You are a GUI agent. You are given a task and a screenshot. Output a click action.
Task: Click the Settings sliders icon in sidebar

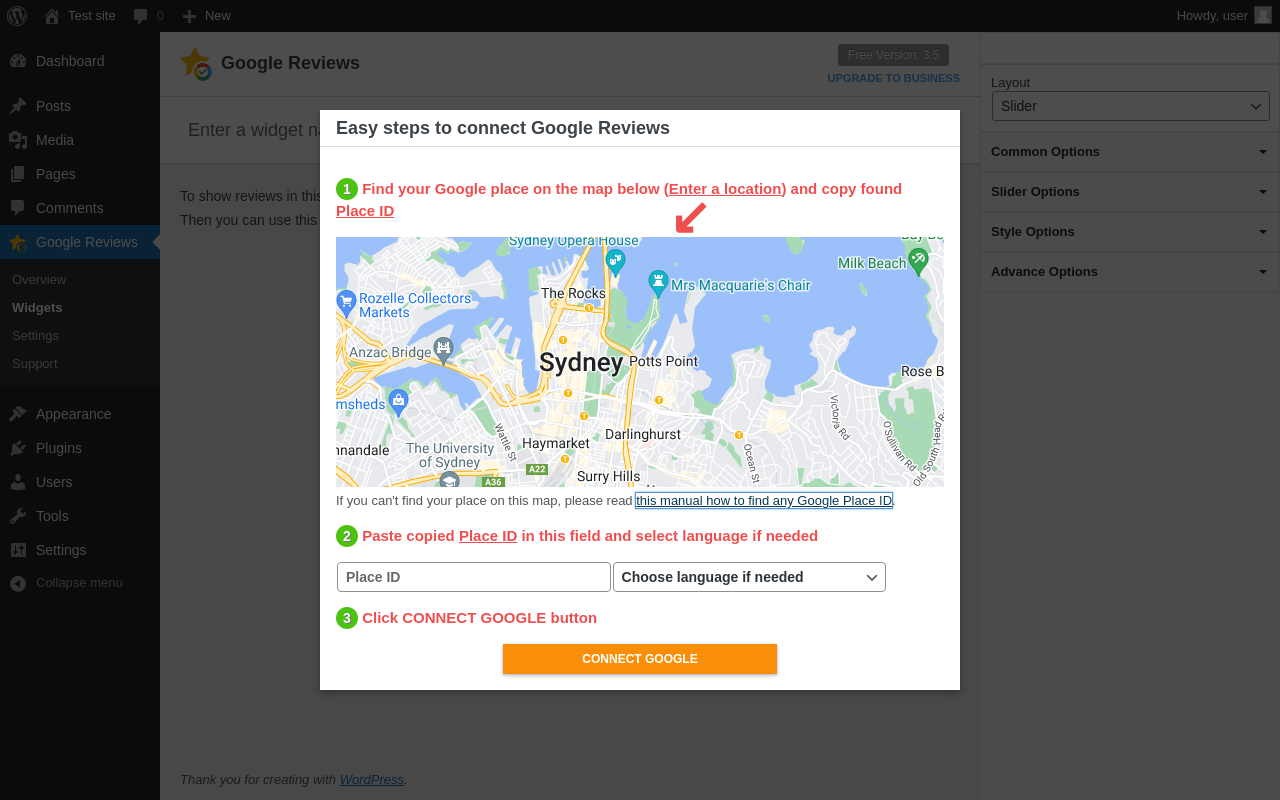(18, 550)
